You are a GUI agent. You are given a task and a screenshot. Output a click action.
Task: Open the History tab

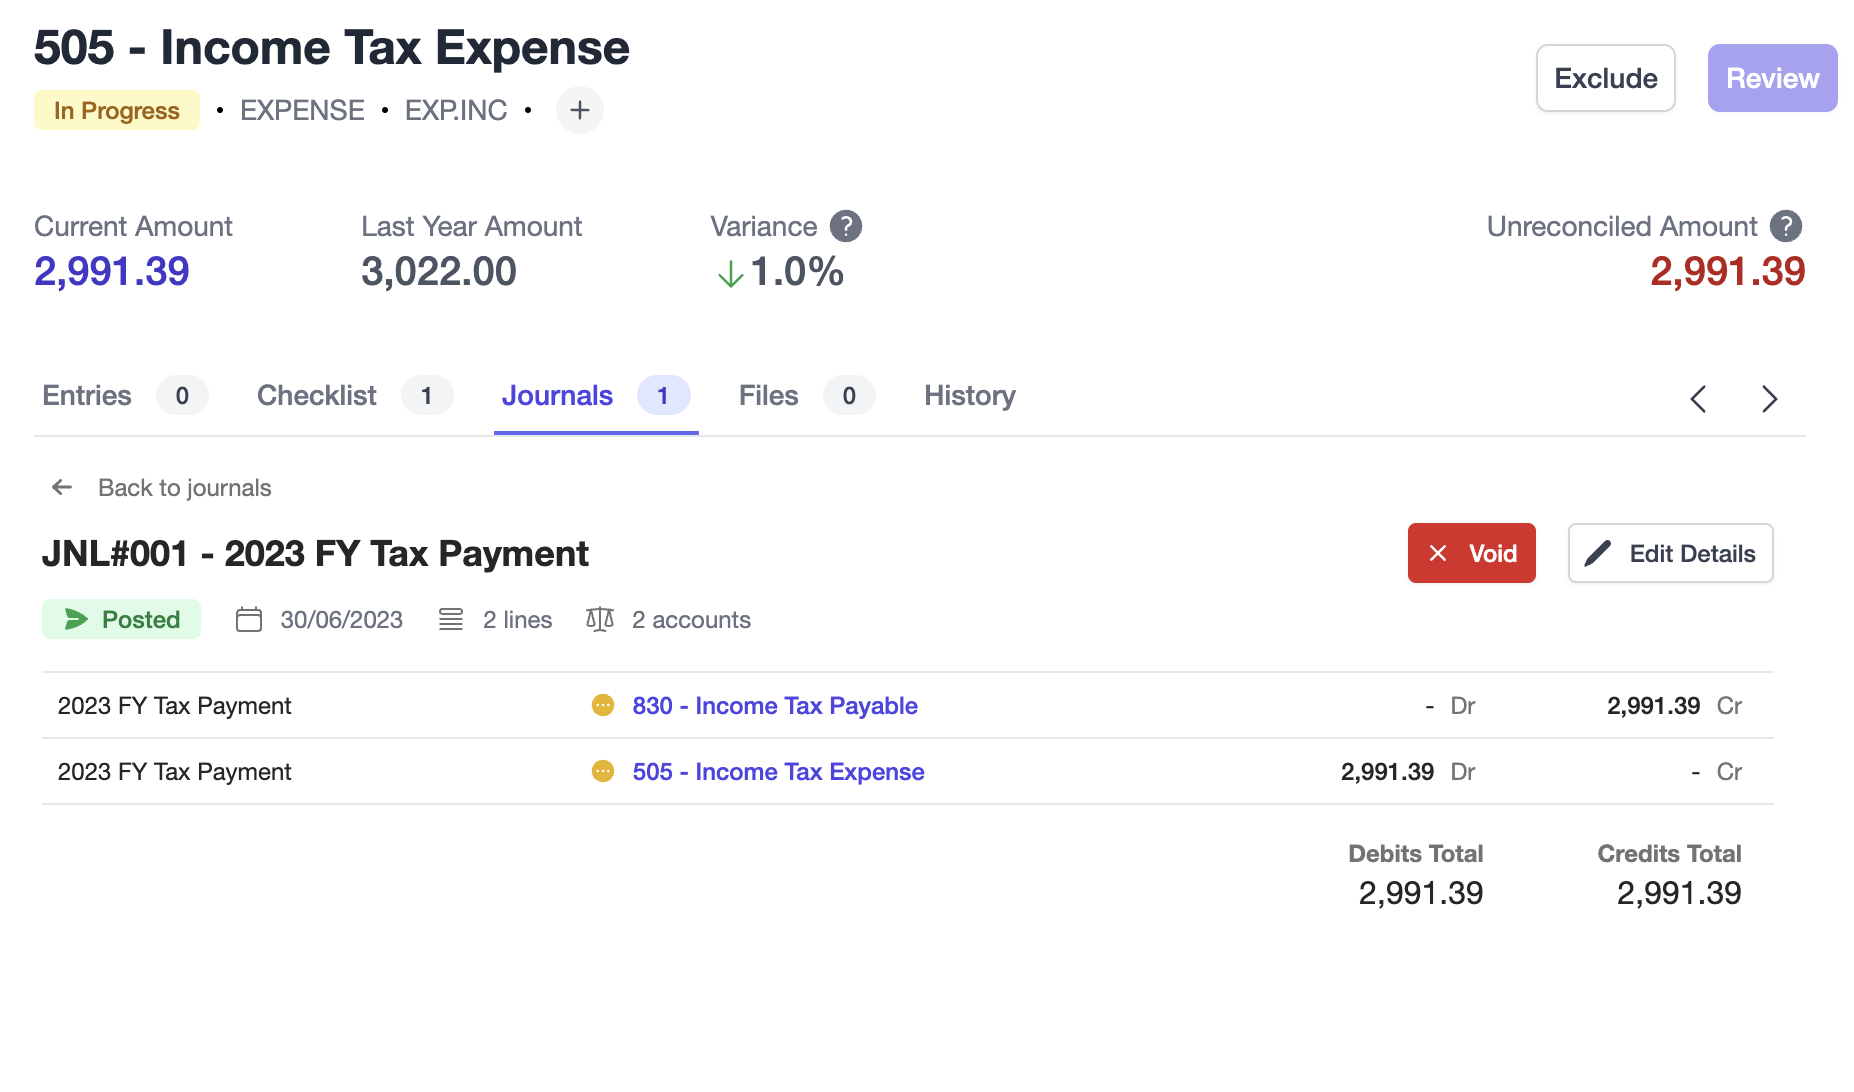click(970, 396)
